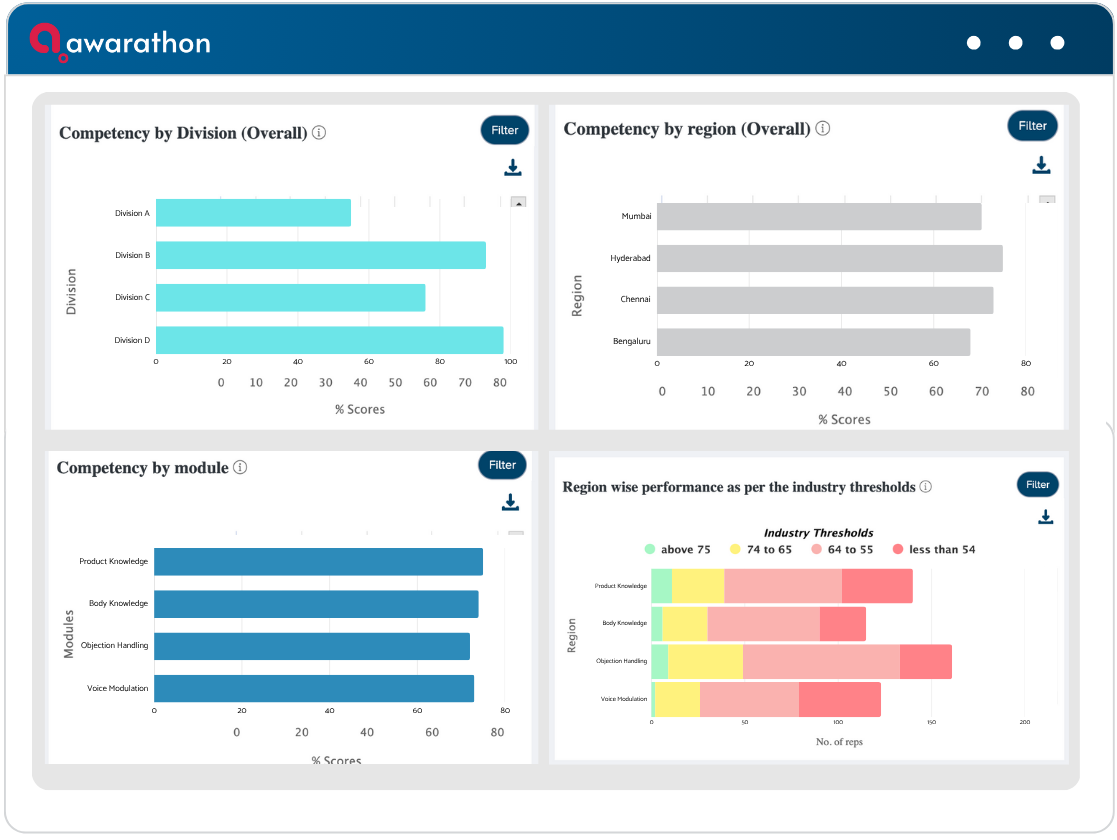Filter the Competency by Division chart
This screenshot has height=840, width=1117.
point(504,130)
